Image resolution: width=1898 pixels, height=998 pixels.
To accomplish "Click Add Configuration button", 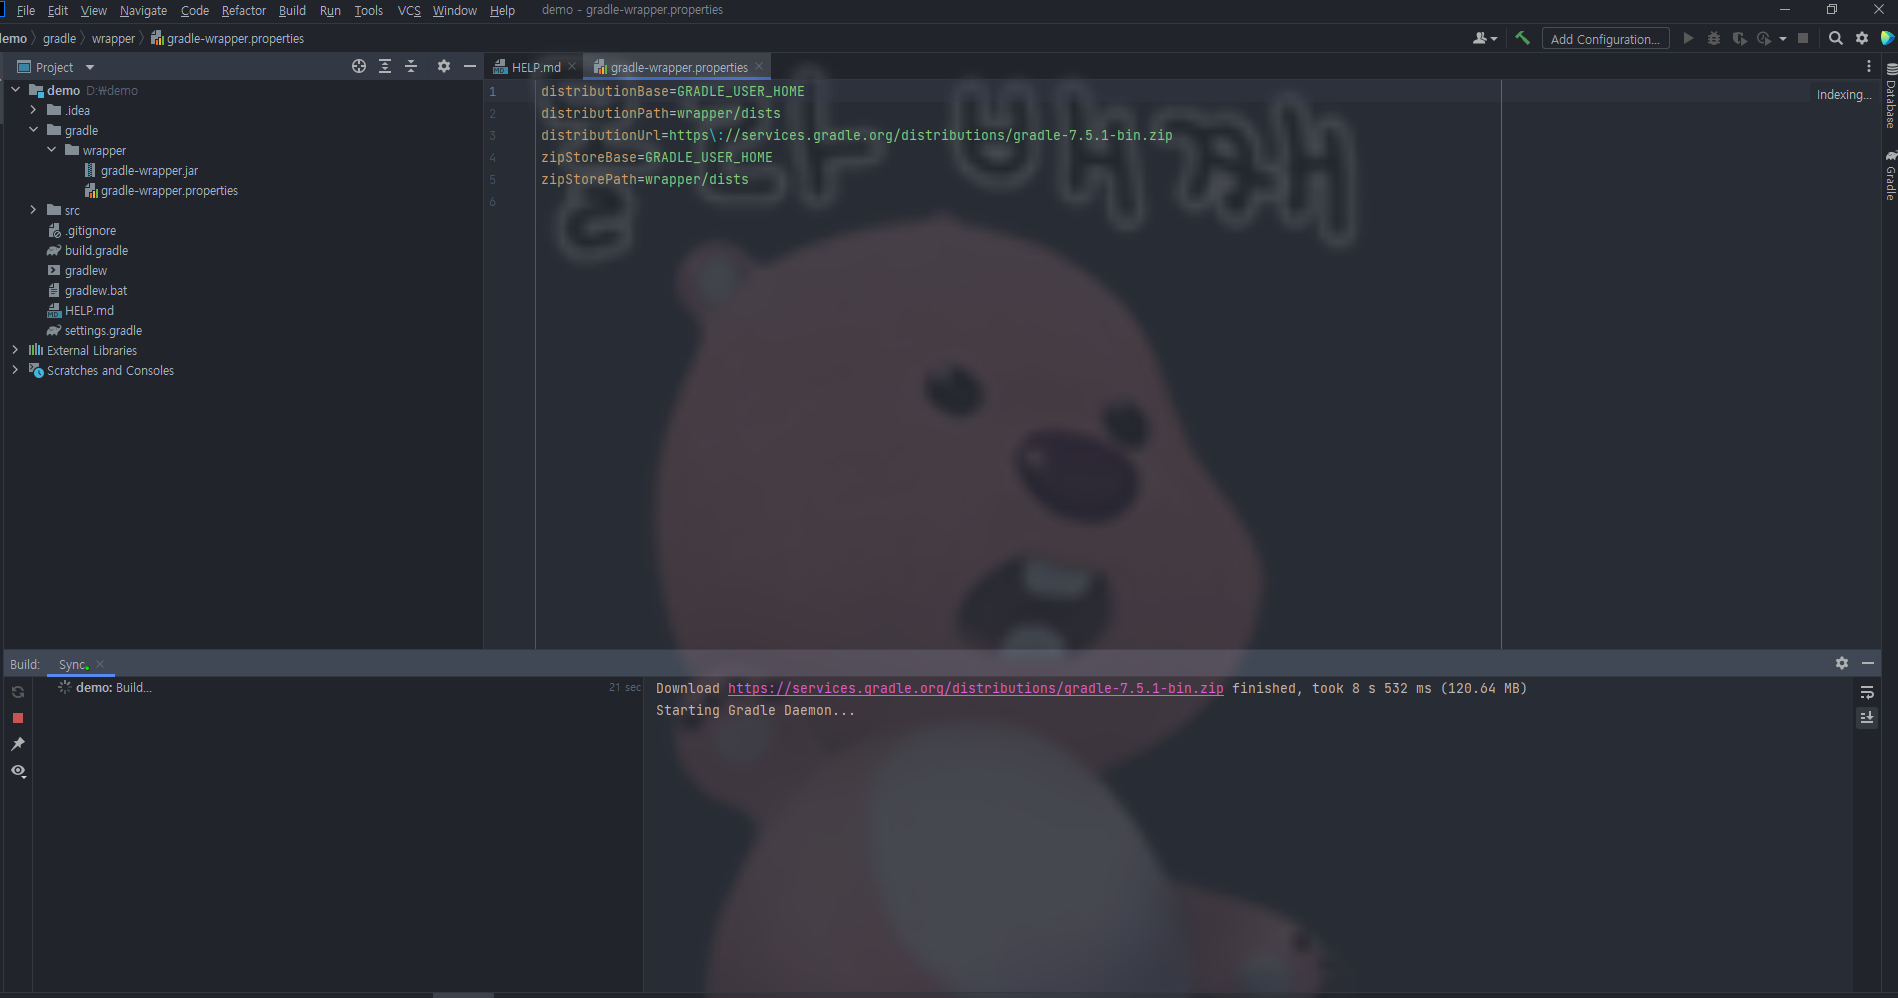I will point(1605,39).
